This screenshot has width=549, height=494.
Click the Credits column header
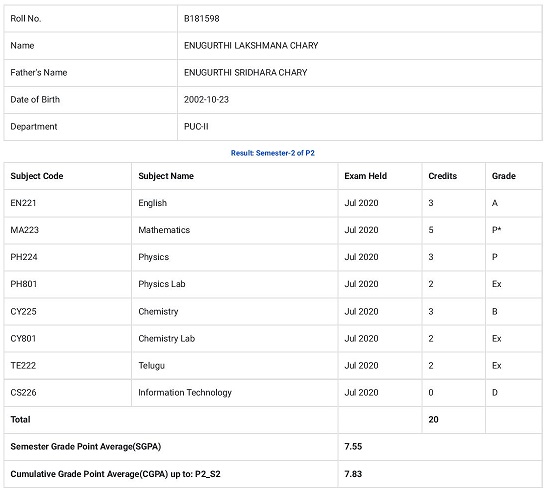443,176
